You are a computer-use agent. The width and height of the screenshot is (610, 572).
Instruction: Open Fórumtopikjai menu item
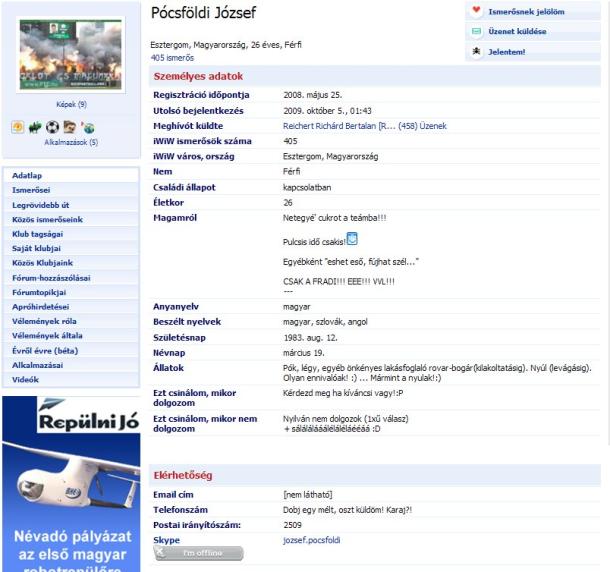tap(71, 292)
